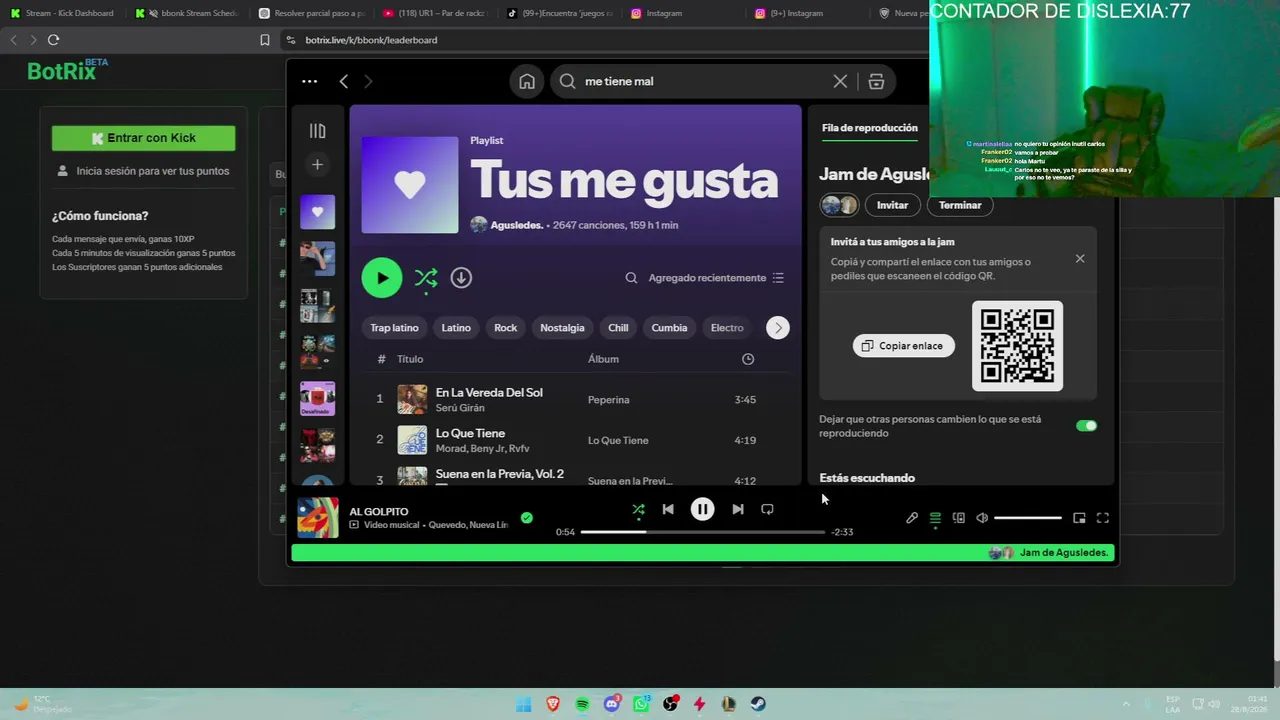Viewport: 1280px width, 720px height.
Task: Open the Jam participants avatars
Action: pos(839,205)
